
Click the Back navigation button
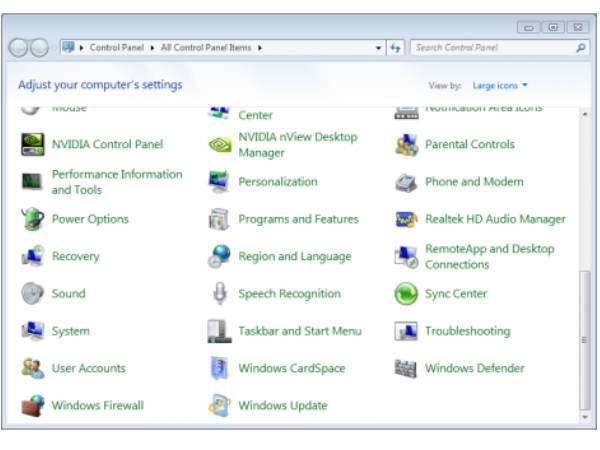pos(18,48)
